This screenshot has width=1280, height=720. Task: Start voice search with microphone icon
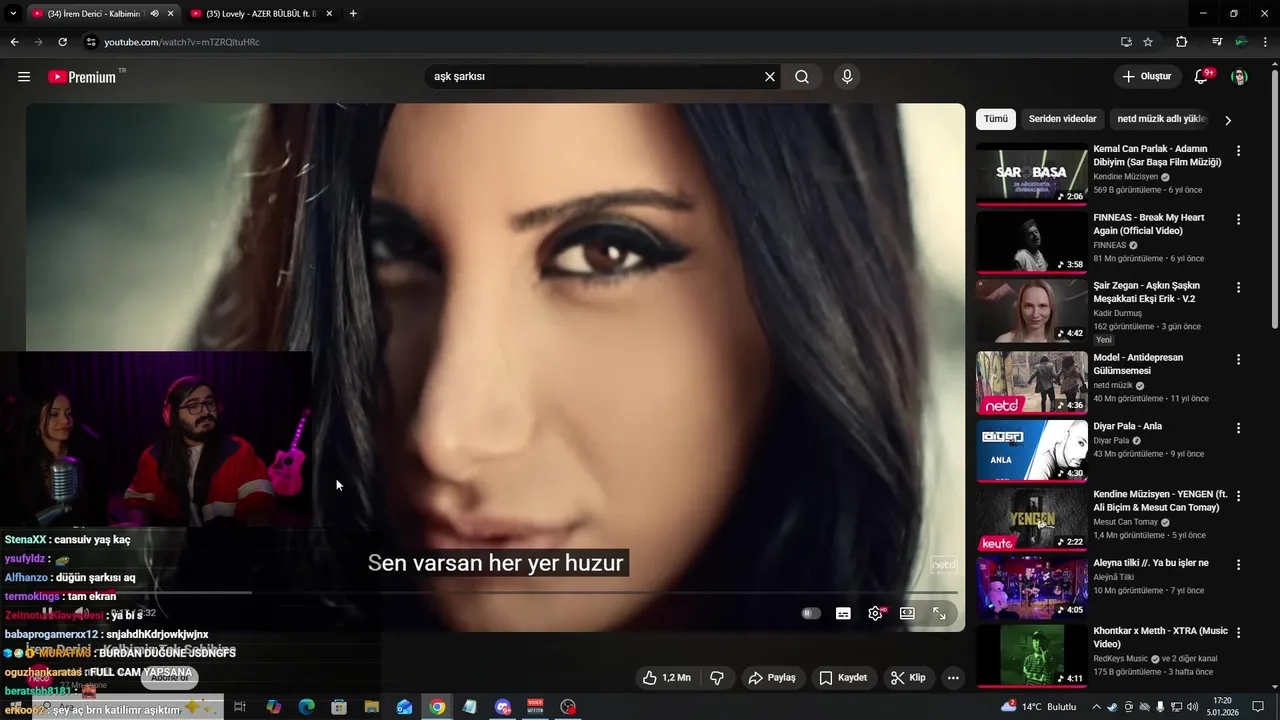(847, 77)
